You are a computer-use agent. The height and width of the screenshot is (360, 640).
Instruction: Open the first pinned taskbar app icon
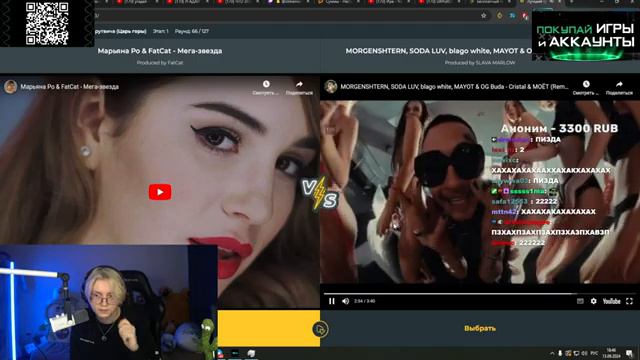(221, 353)
